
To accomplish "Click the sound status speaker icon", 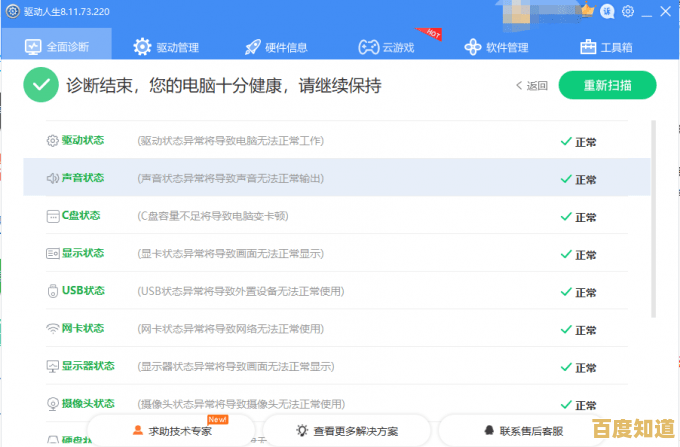I will pyautogui.click(x=53, y=178).
